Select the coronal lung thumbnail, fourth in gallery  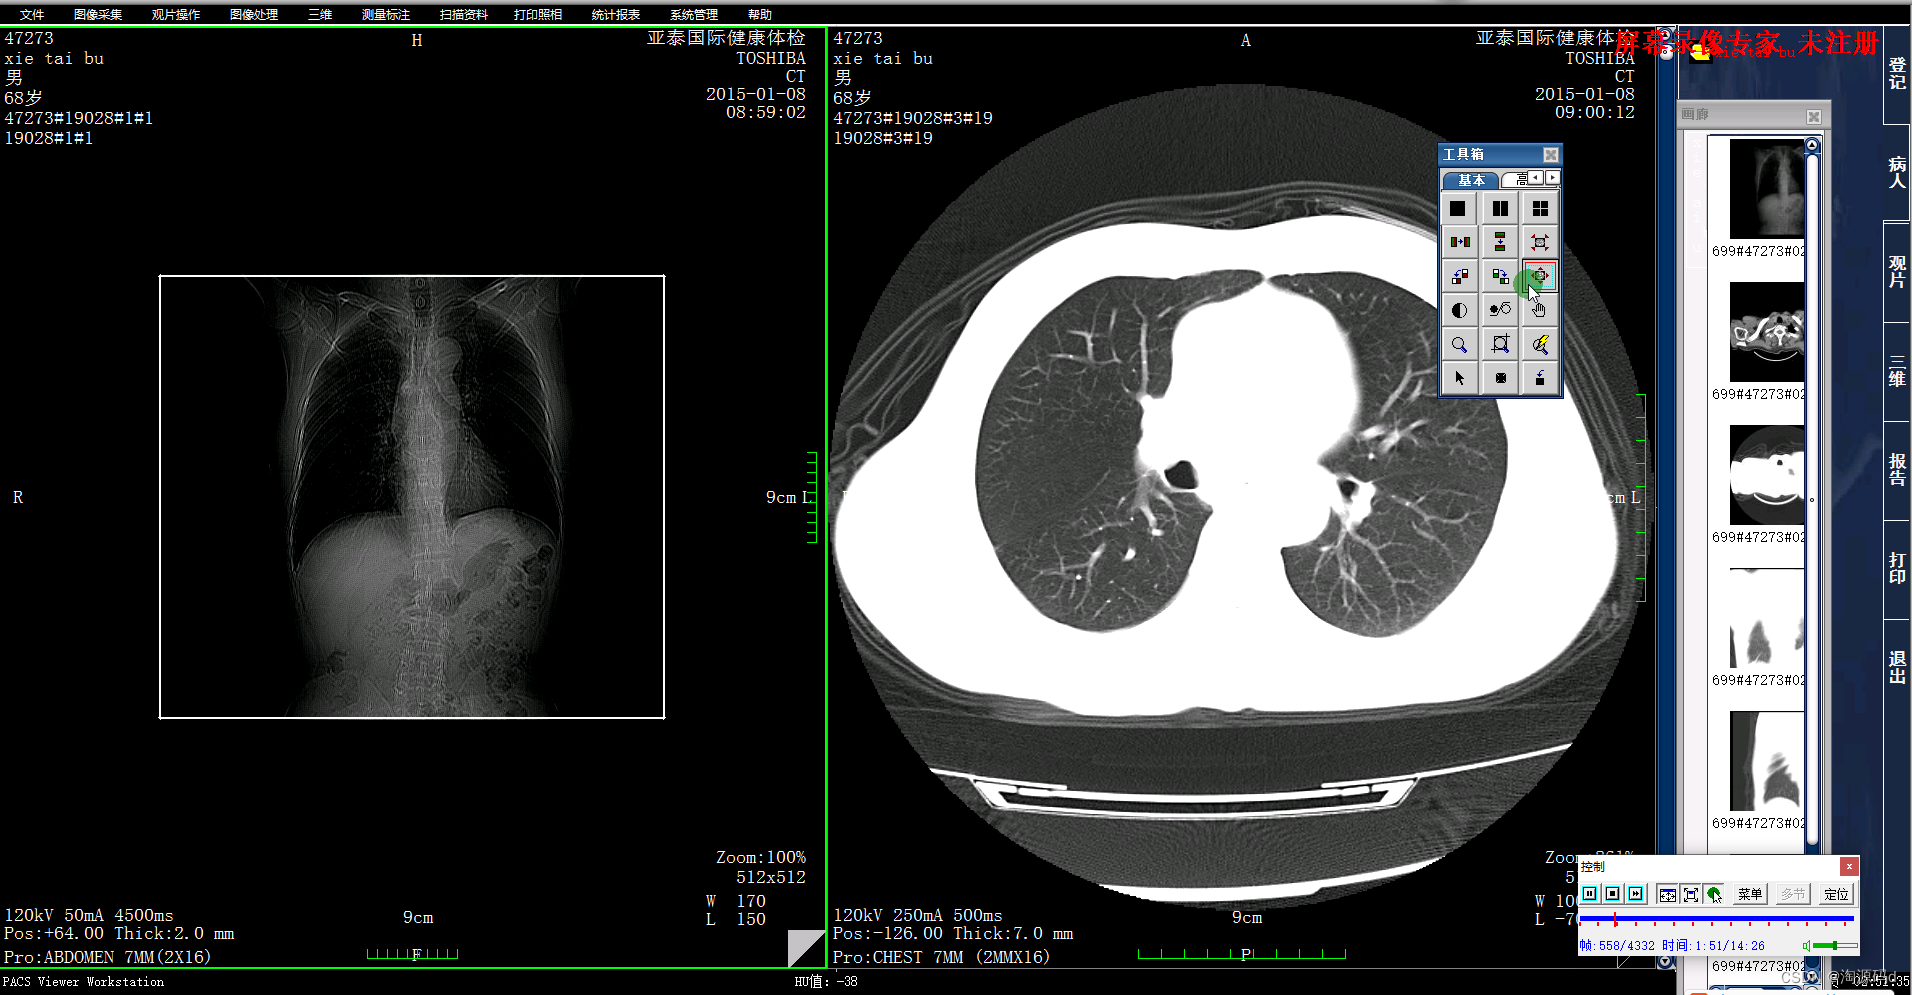[x=1767, y=618]
